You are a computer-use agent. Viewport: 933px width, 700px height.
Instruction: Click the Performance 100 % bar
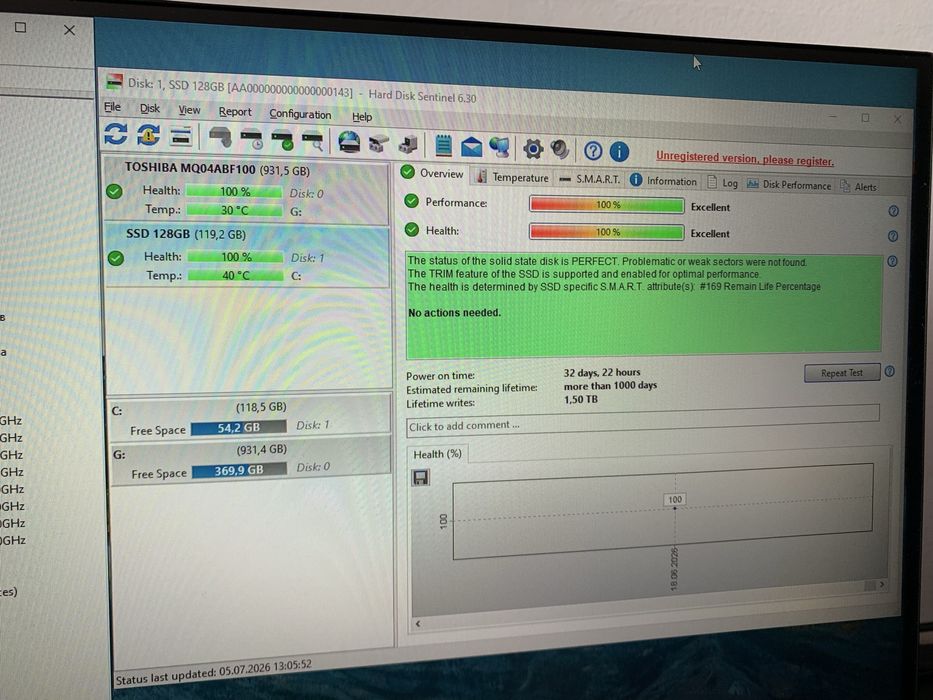pos(606,205)
